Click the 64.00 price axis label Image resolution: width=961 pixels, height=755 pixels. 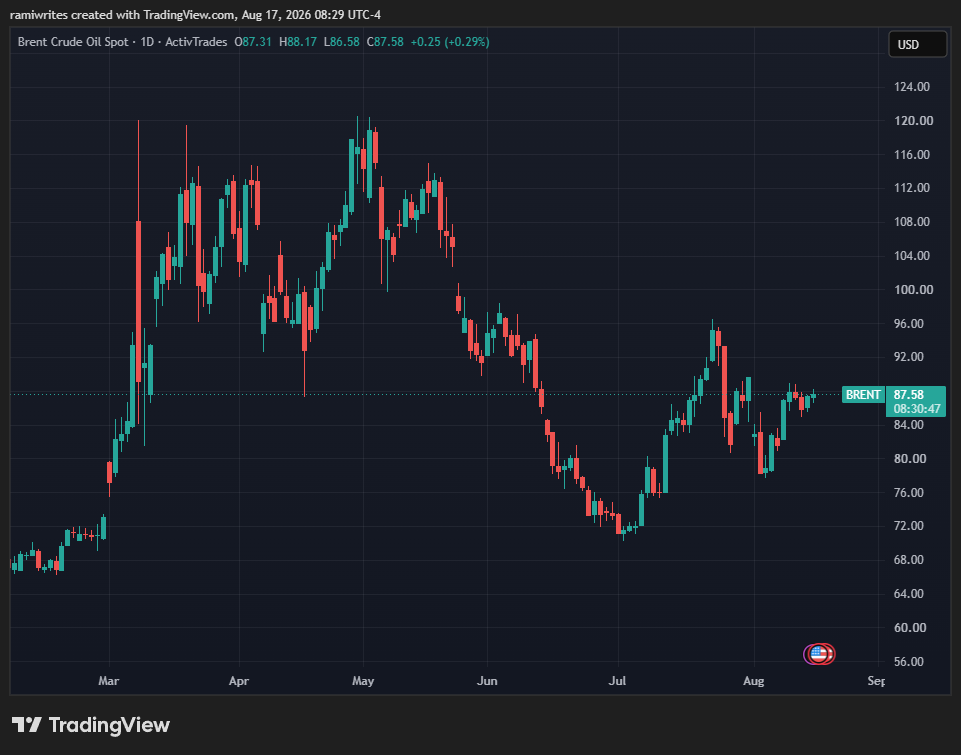[x=909, y=594]
